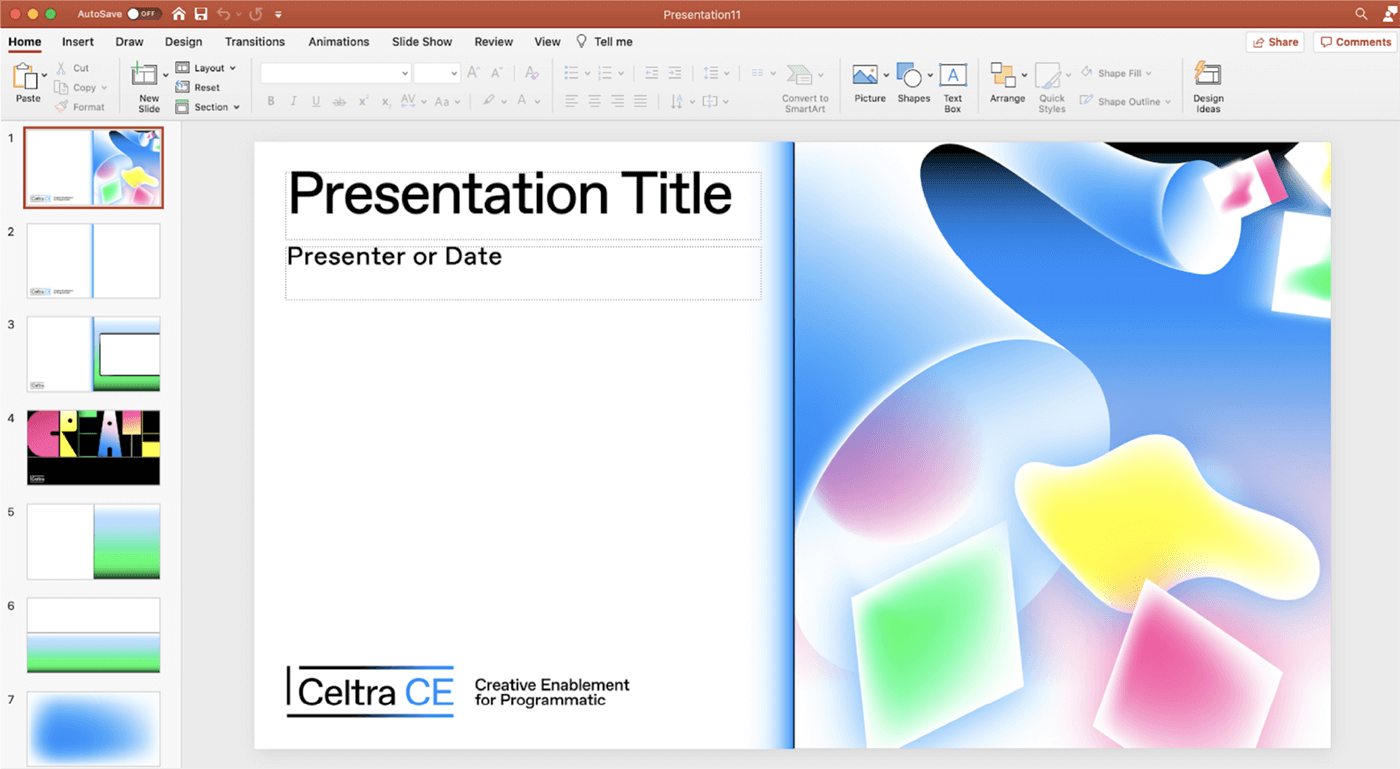Viewport: 1400px width, 769px height.
Task: Insert a Text Box
Action: tap(953, 76)
